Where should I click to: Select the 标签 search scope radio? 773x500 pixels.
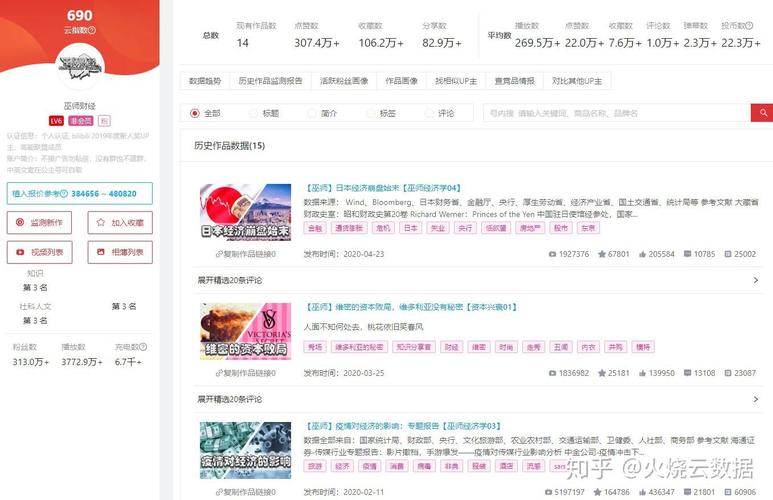coord(370,113)
